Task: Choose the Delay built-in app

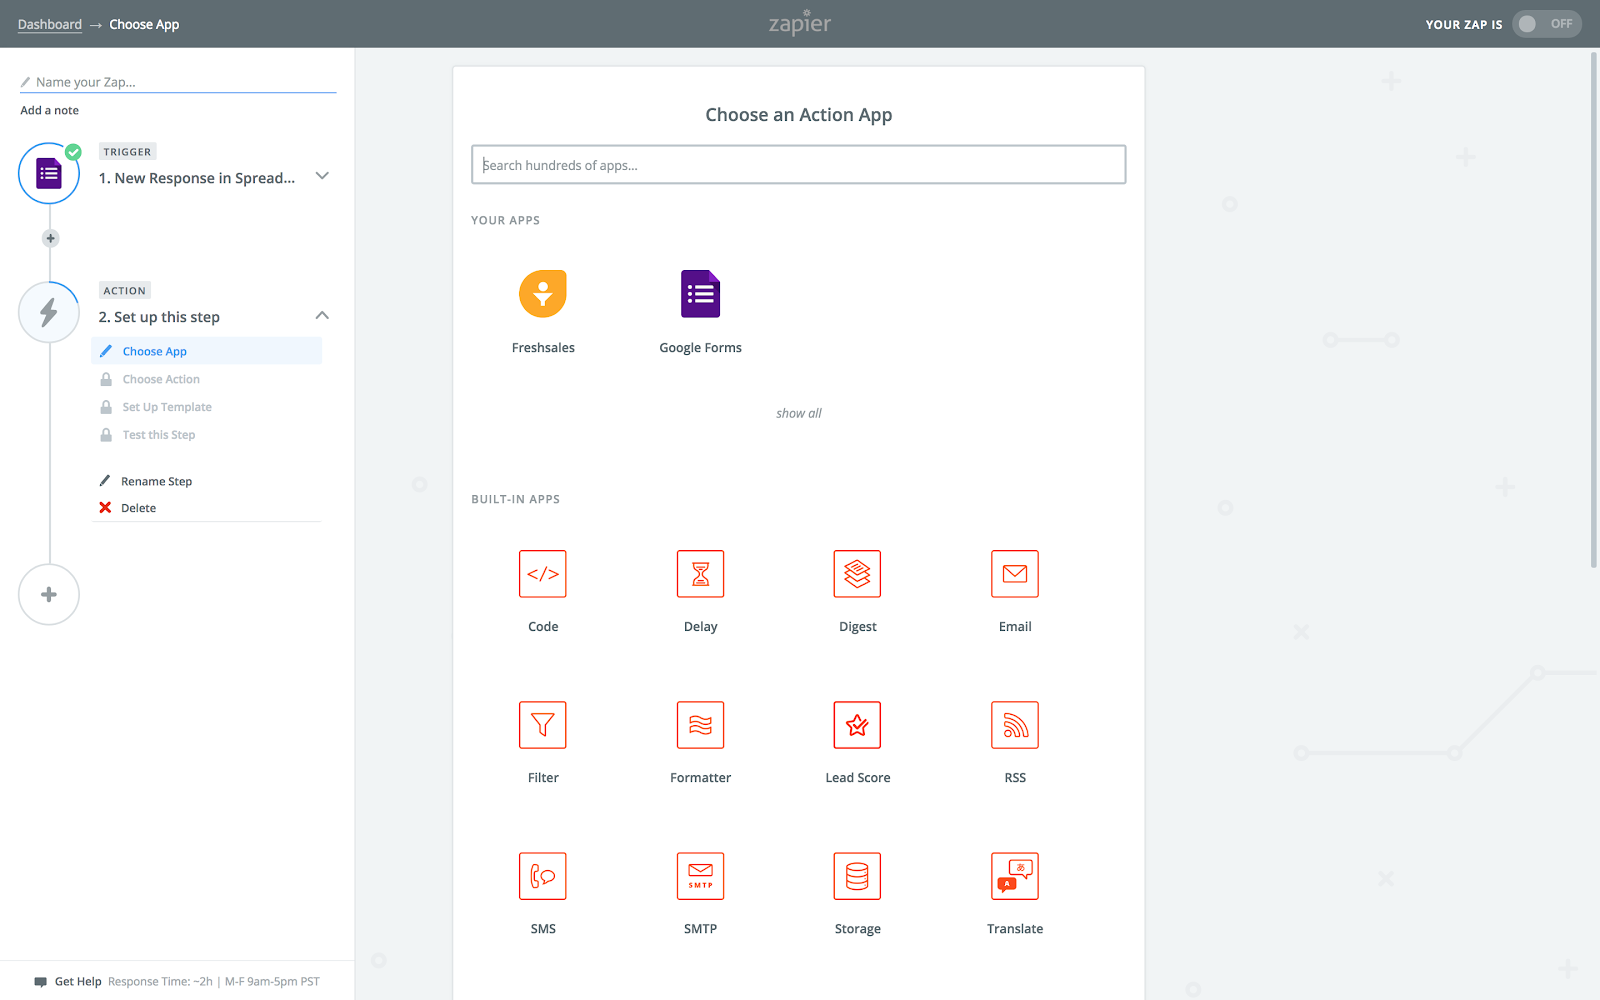Action: 700,574
